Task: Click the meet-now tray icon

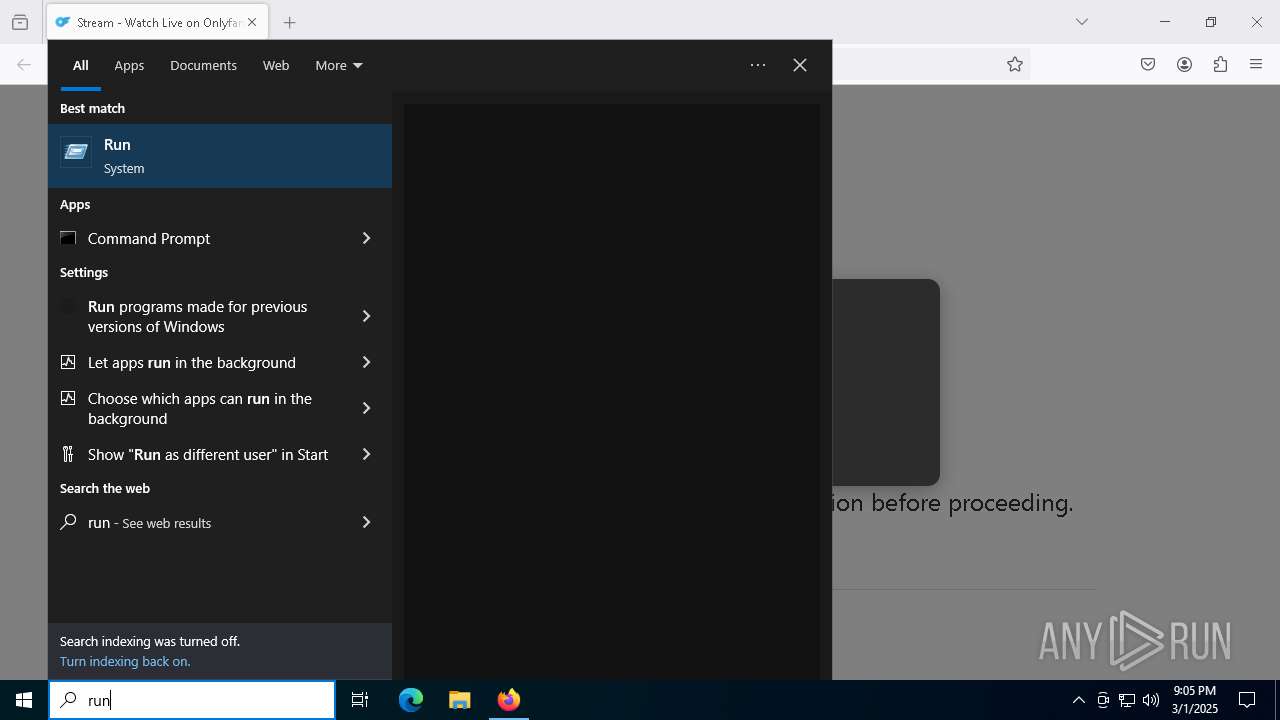Action: point(1103,700)
